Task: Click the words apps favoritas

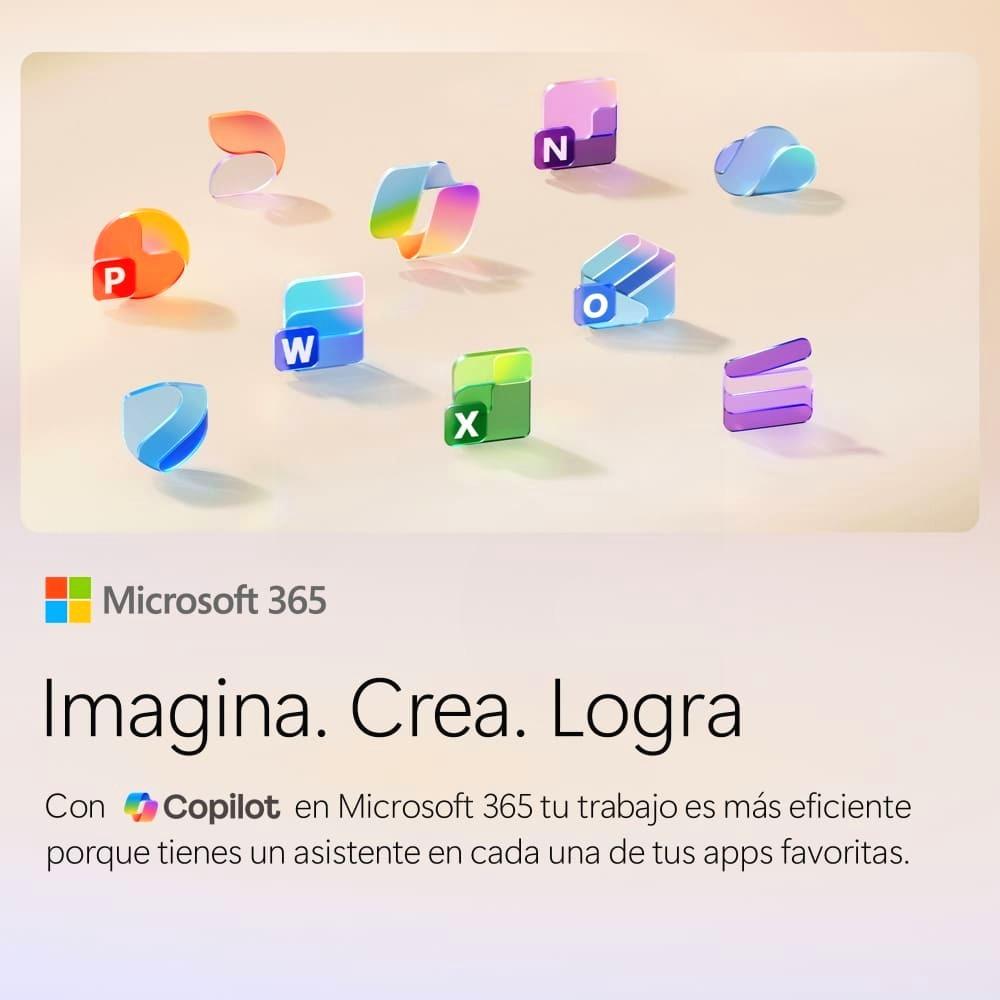Action: pyautogui.click(x=806, y=853)
